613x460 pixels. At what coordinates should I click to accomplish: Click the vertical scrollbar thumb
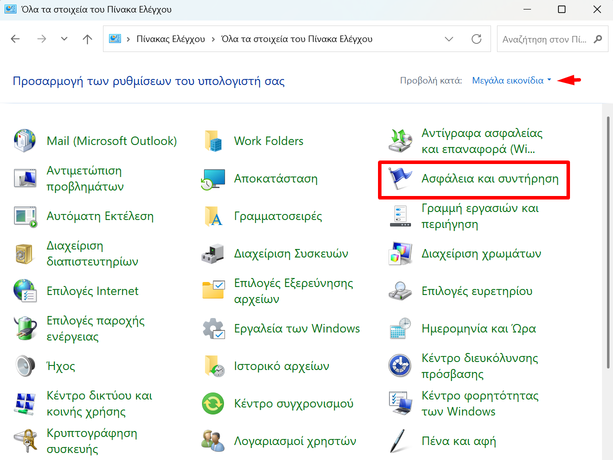coord(608,242)
